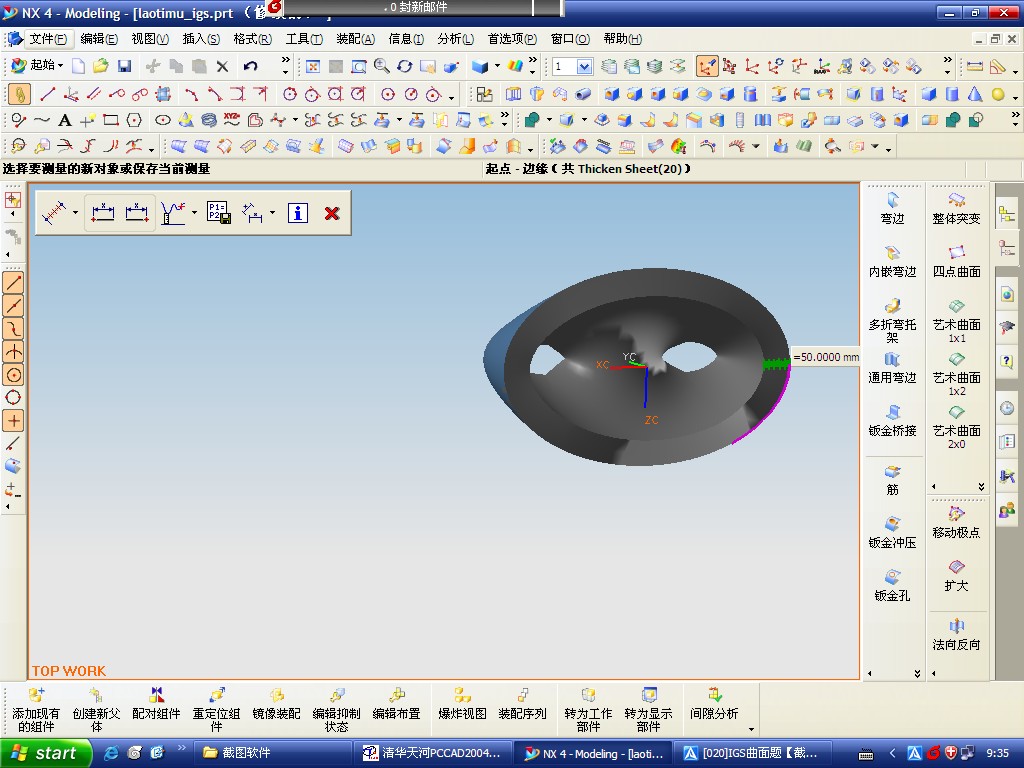Image resolution: width=1024 pixels, height=768 pixels.
Task: Open the 起始 start dropdown
Action: (x=37, y=65)
